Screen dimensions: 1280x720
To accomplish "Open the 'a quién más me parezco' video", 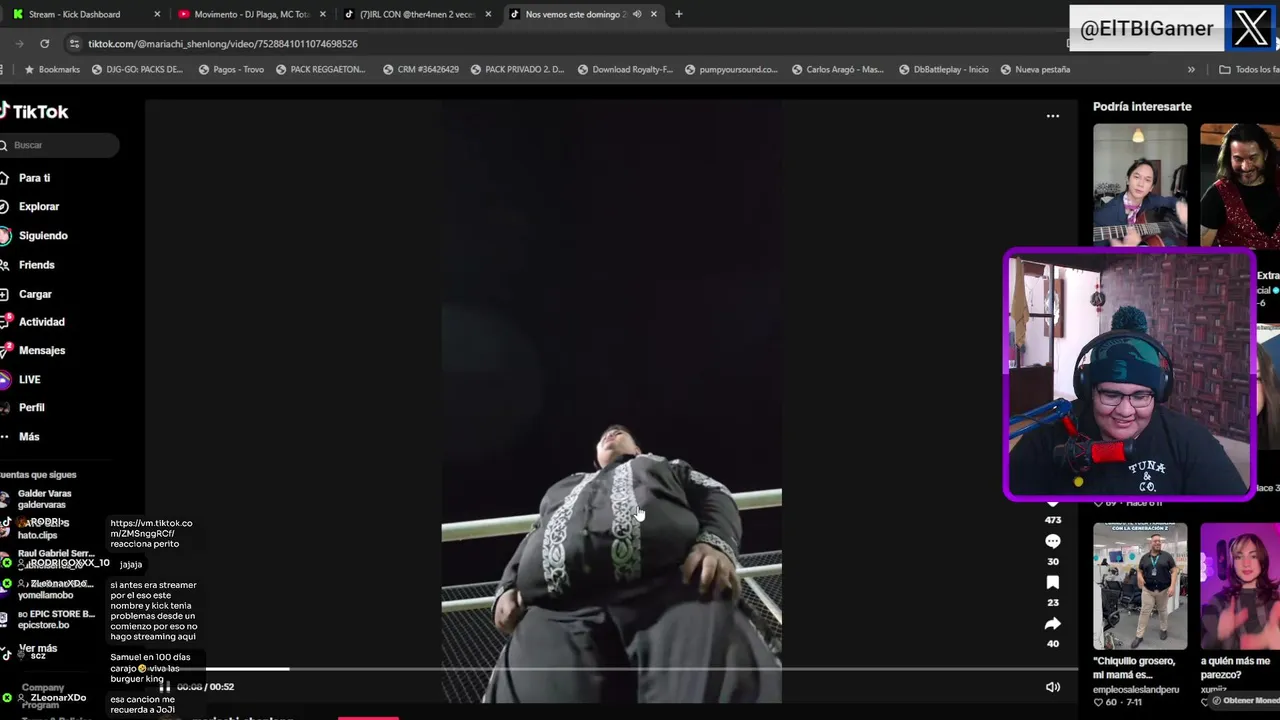I will coord(1240,586).
